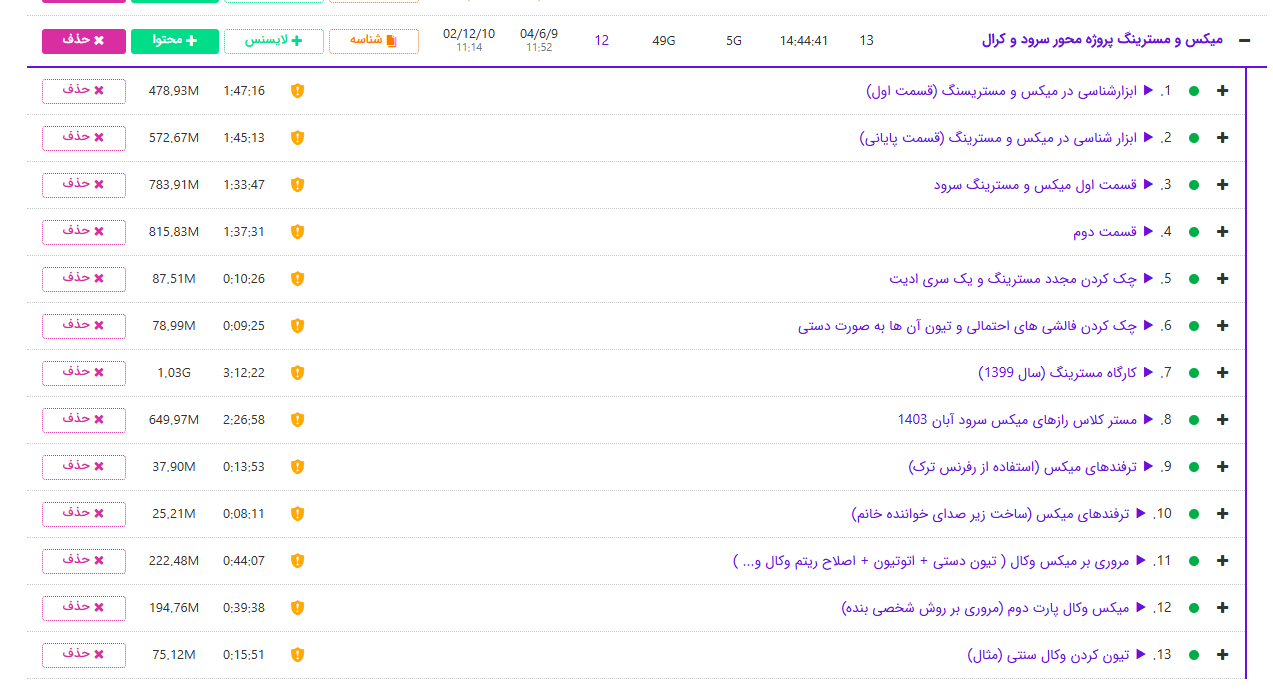Click play triangle icon of lesson 12
Viewport: 1273px width, 700px height.
click(1141, 607)
